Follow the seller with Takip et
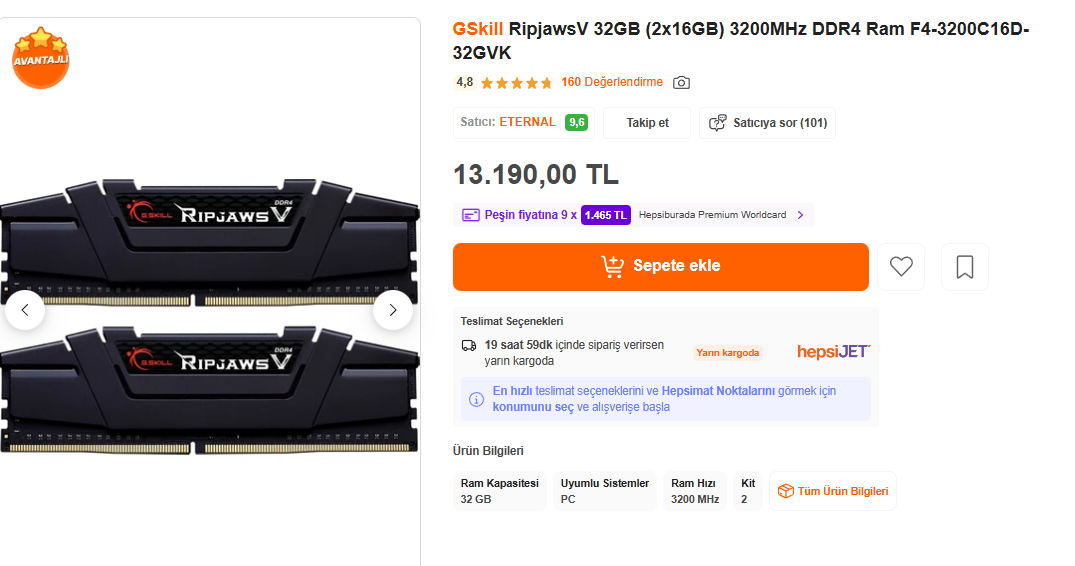Screen dimensions: 1075x566 647,123
